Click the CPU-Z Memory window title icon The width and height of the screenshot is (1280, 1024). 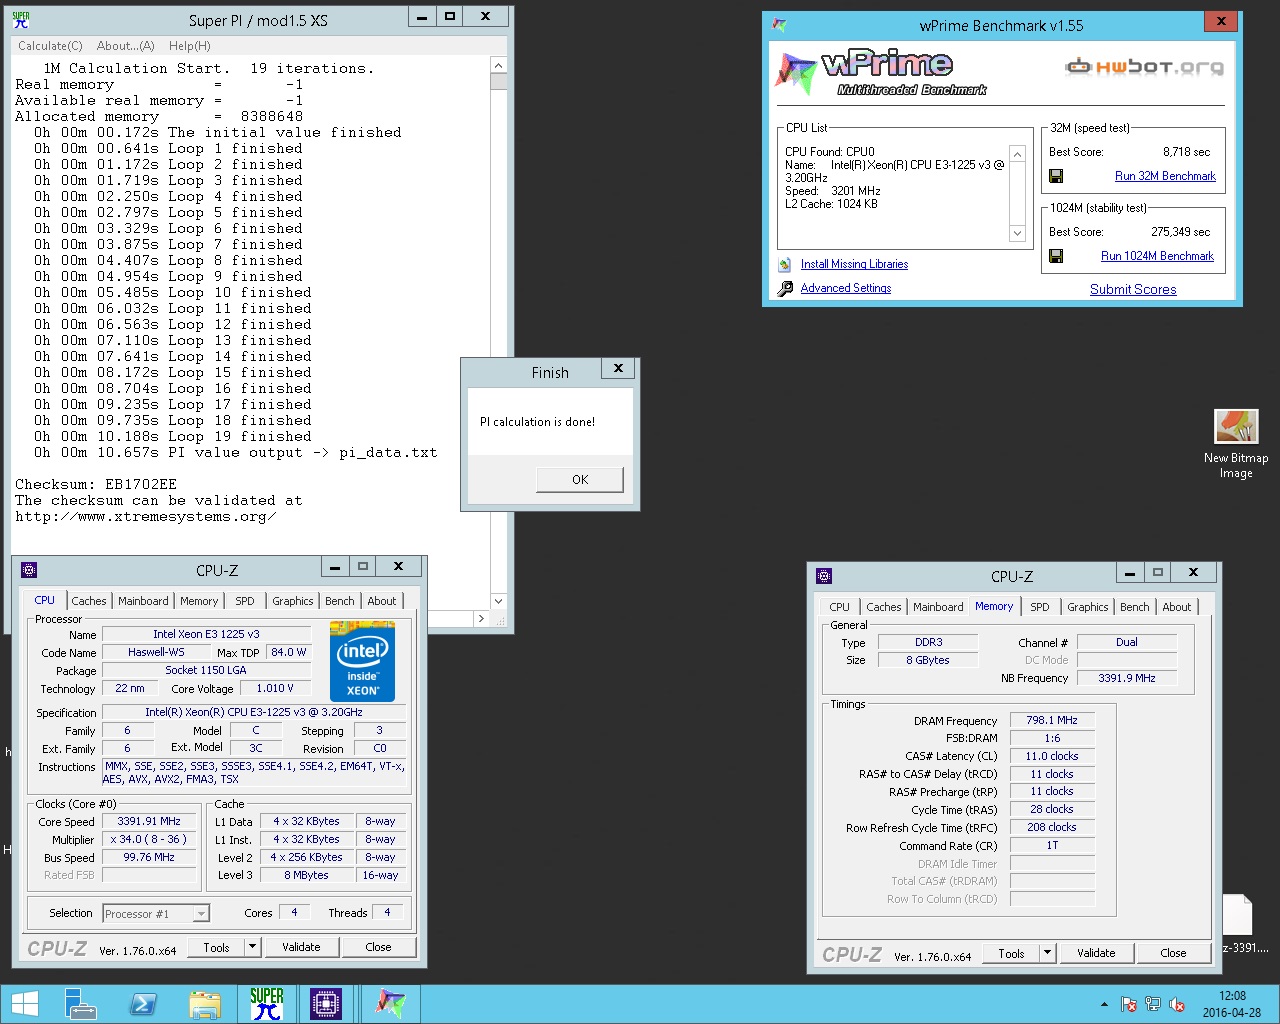tap(824, 576)
